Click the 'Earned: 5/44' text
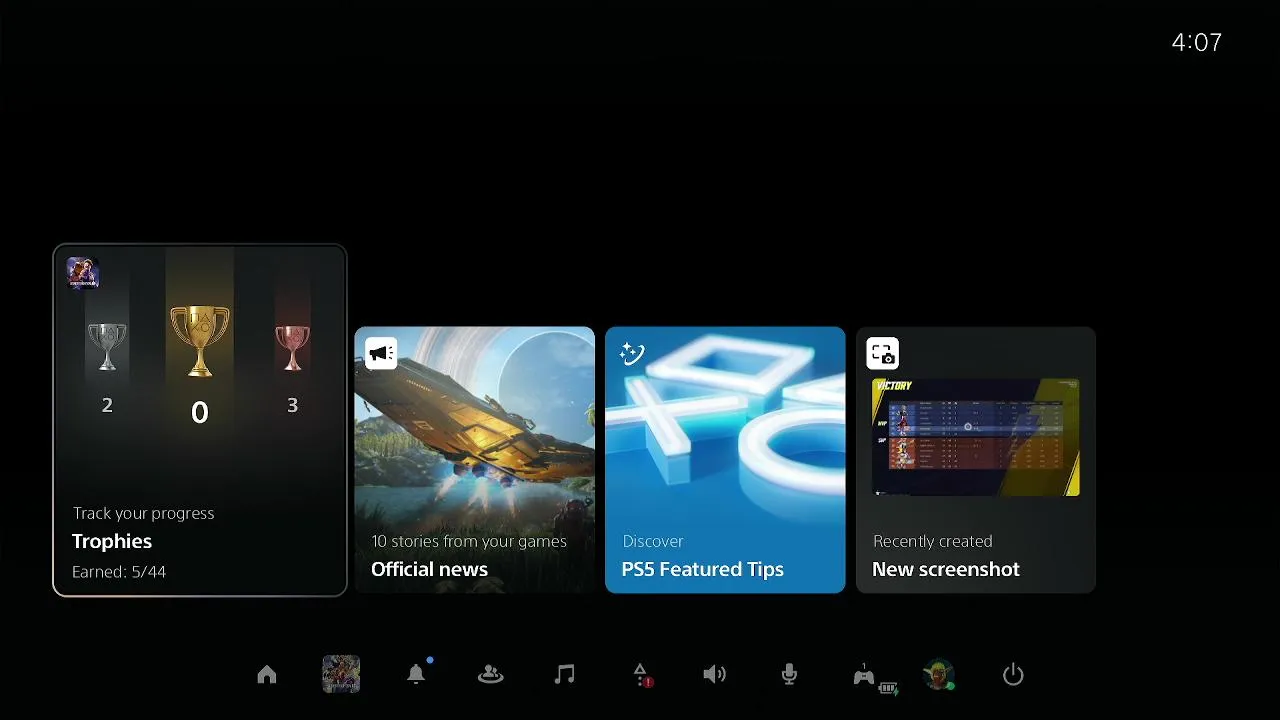1280x720 pixels. [x=119, y=573]
